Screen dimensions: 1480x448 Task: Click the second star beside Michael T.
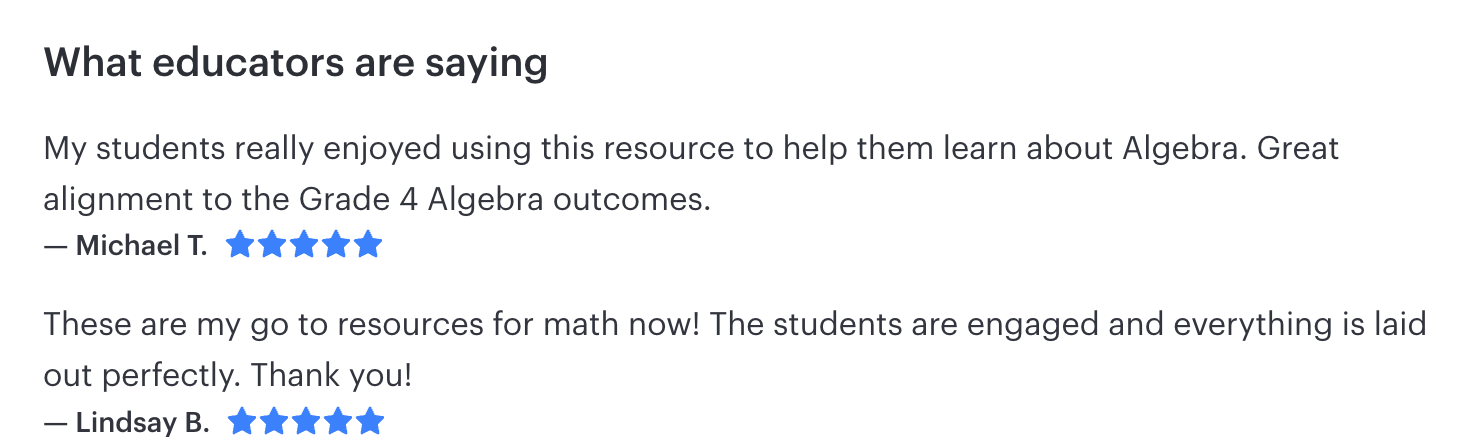(272, 245)
